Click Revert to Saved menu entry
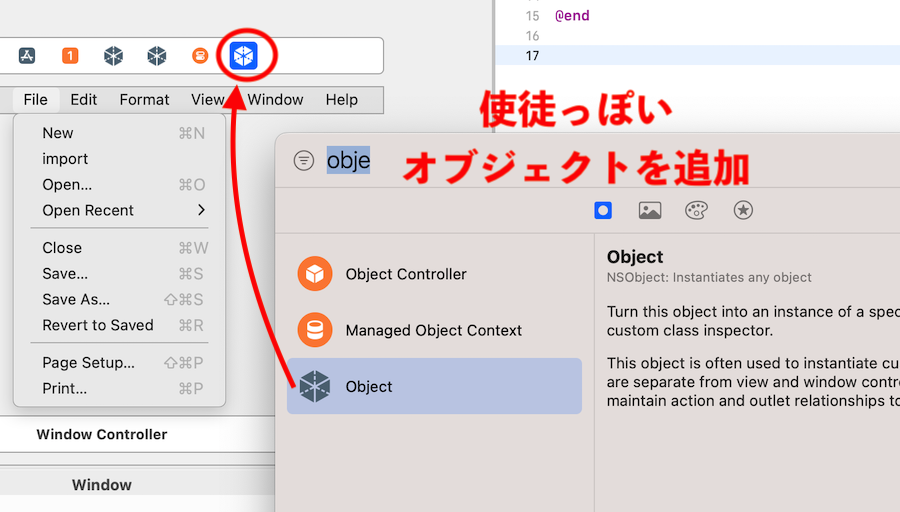This screenshot has width=900, height=512. click(98, 325)
